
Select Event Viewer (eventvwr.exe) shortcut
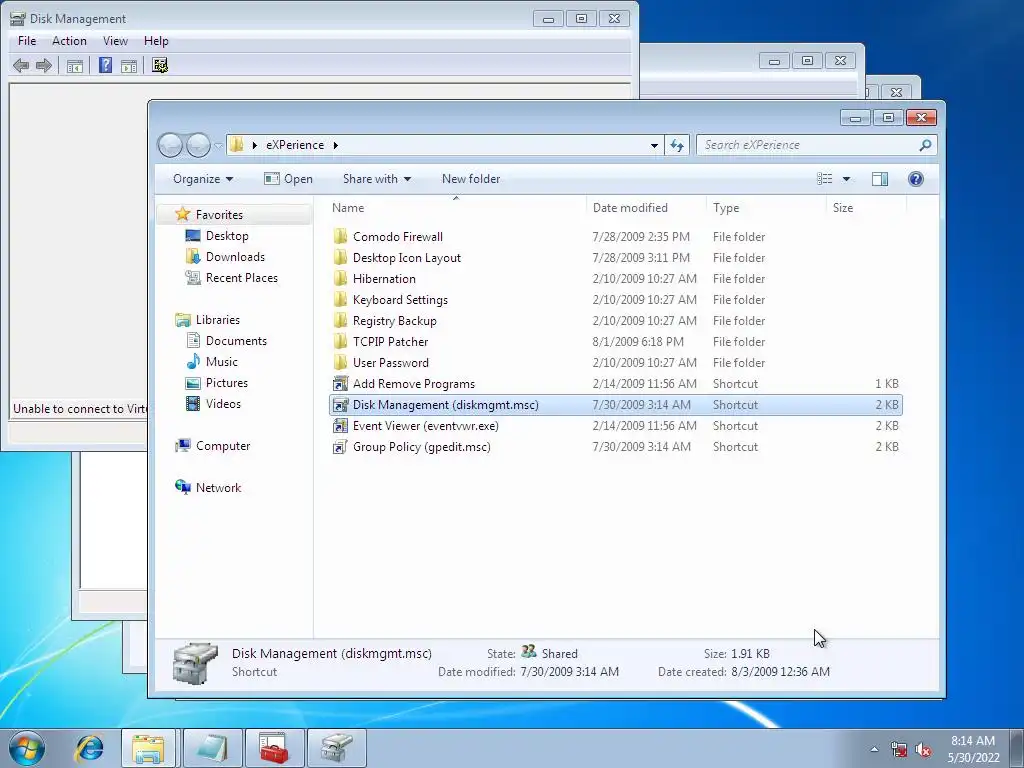pyautogui.click(x=425, y=426)
